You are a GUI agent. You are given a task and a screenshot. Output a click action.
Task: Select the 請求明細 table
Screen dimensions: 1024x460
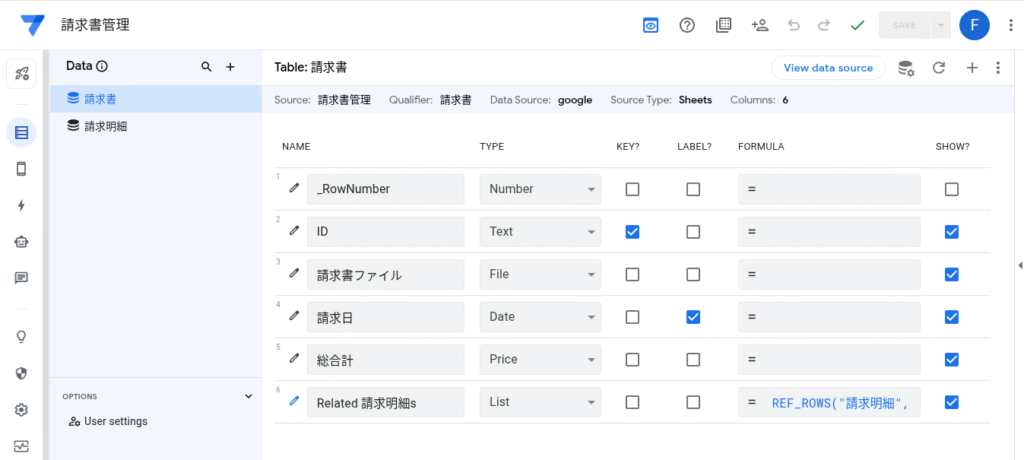click(105, 126)
